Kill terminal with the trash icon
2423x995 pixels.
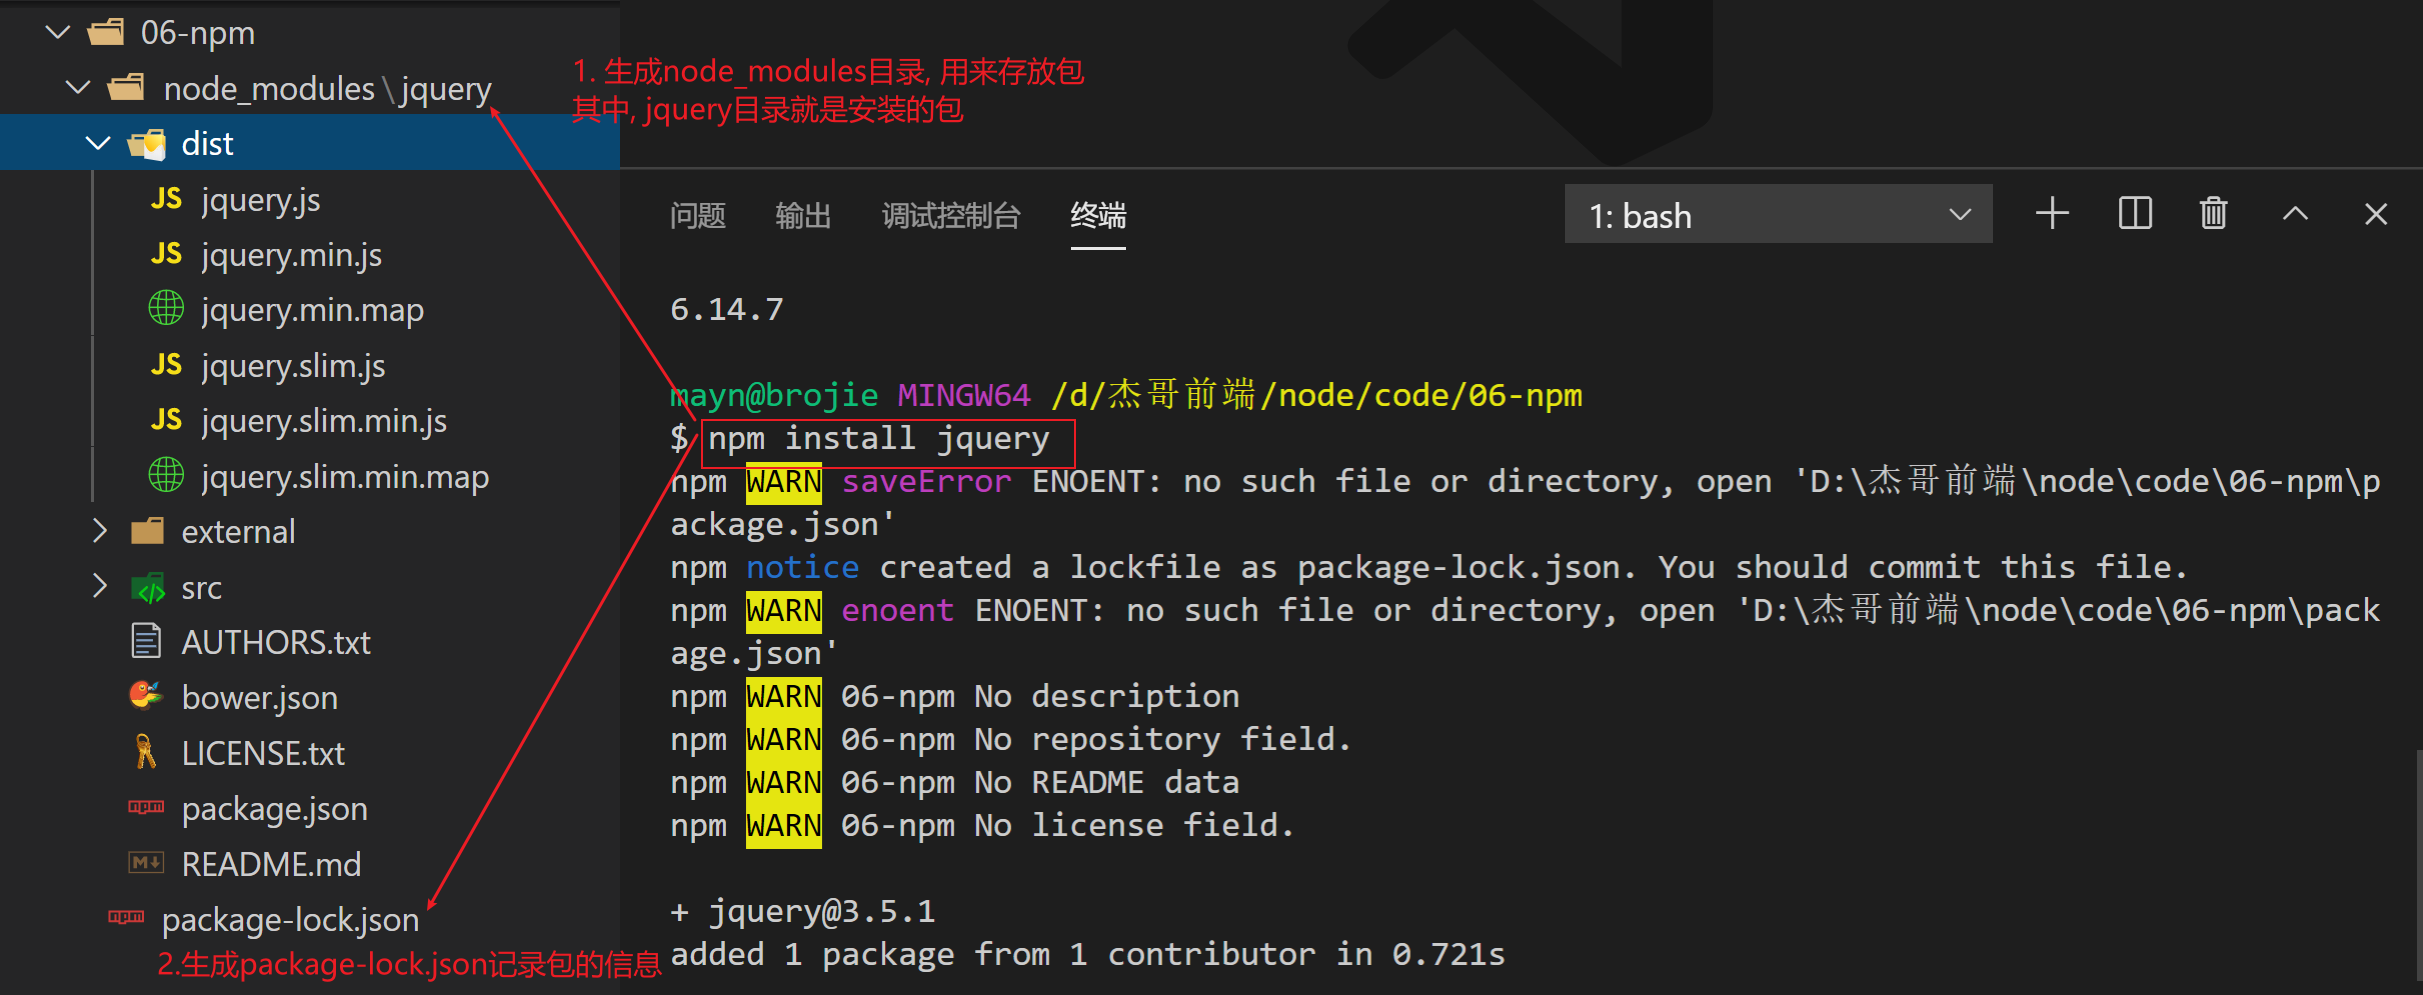2214,214
